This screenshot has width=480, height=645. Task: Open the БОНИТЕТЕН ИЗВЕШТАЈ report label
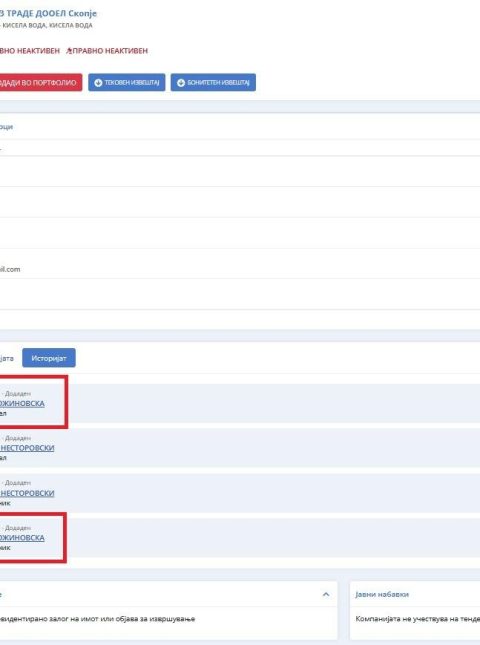point(218,83)
